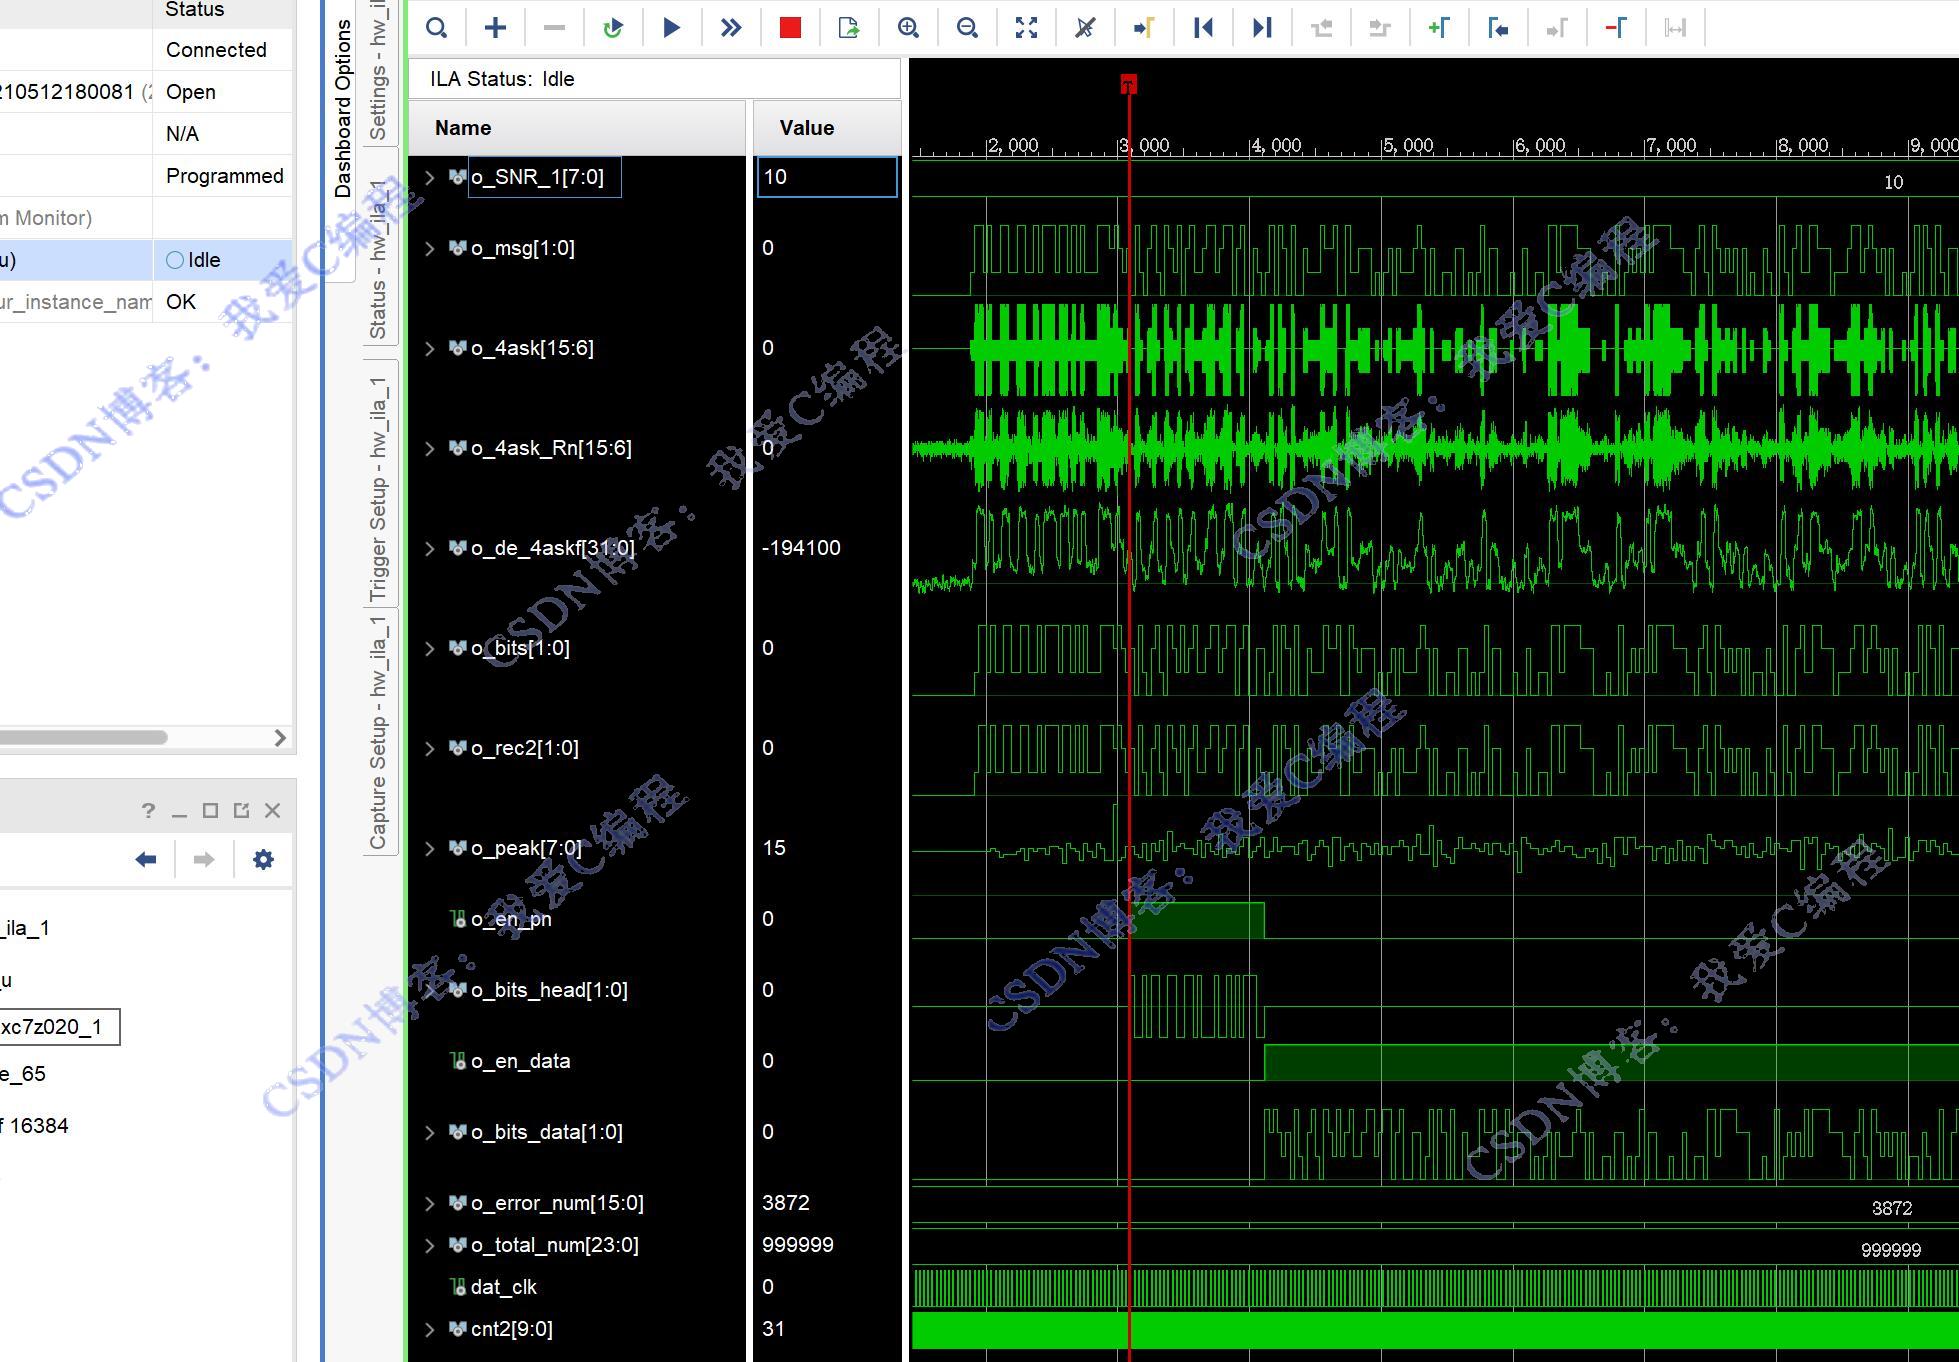Screen dimensions: 1959x1362
Task: Click the properties panel settings gear
Action: pos(263,859)
